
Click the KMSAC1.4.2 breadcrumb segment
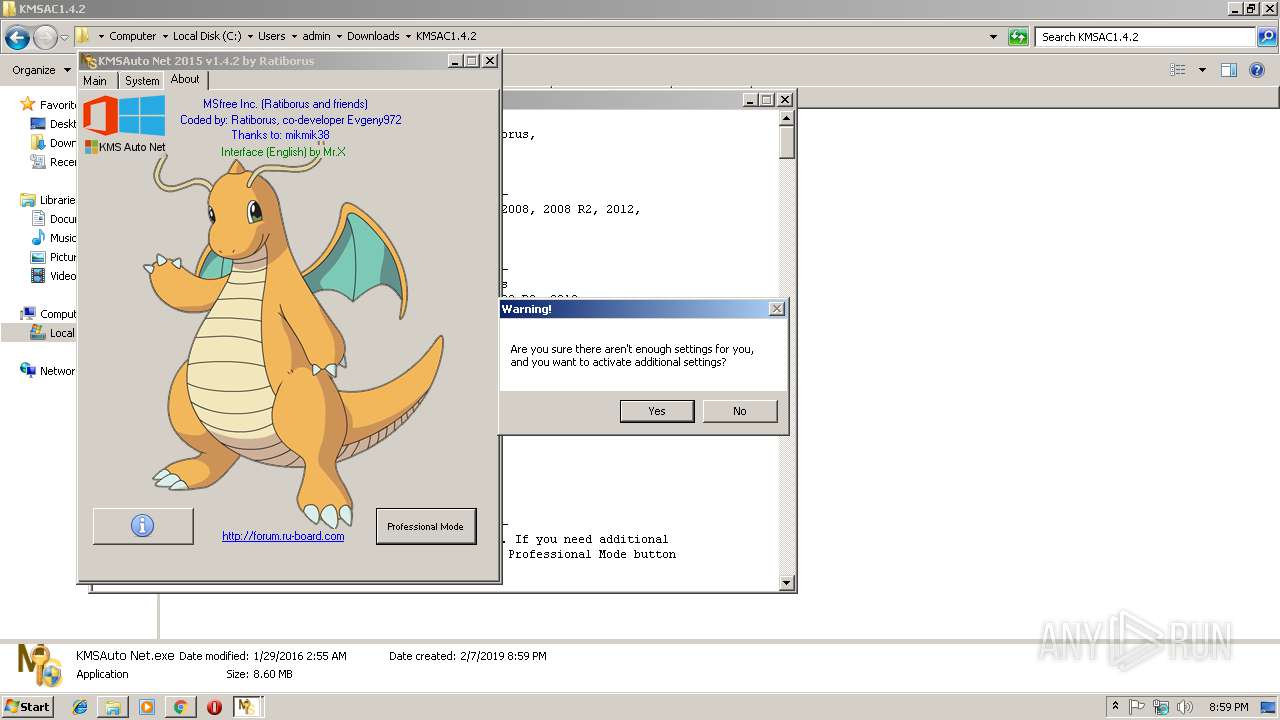tap(446, 36)
